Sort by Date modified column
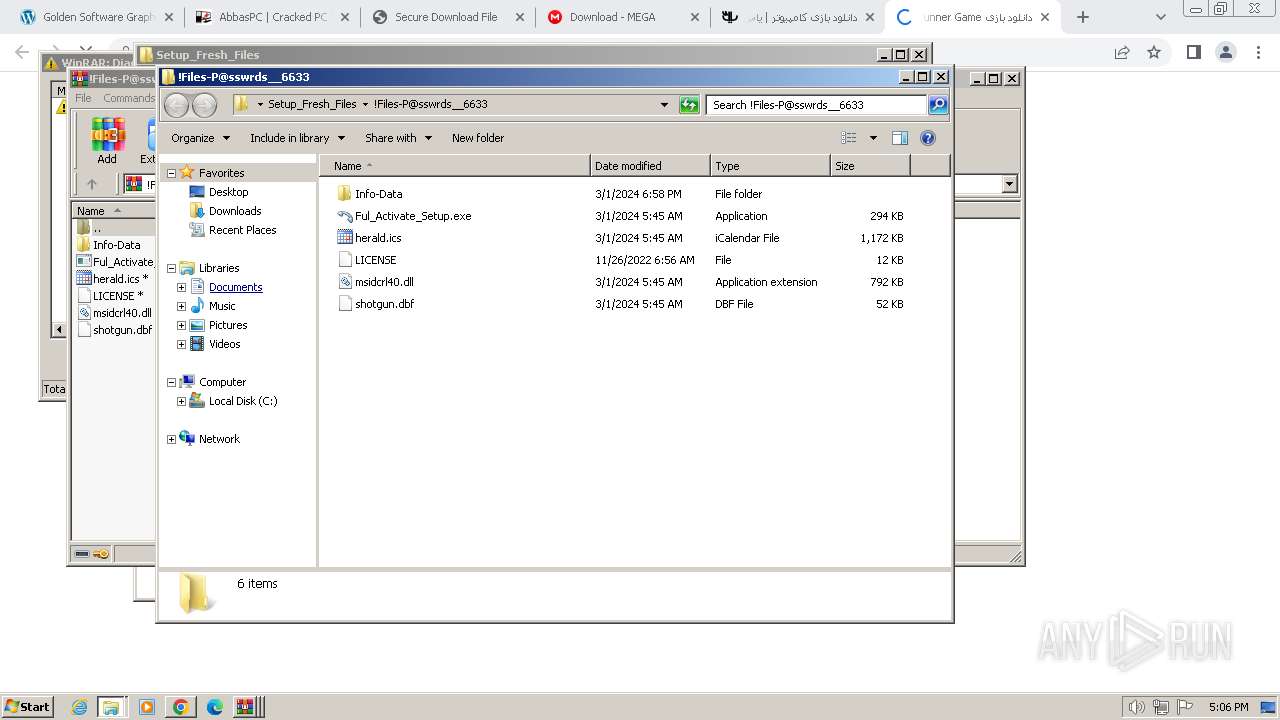 point(650,166)
